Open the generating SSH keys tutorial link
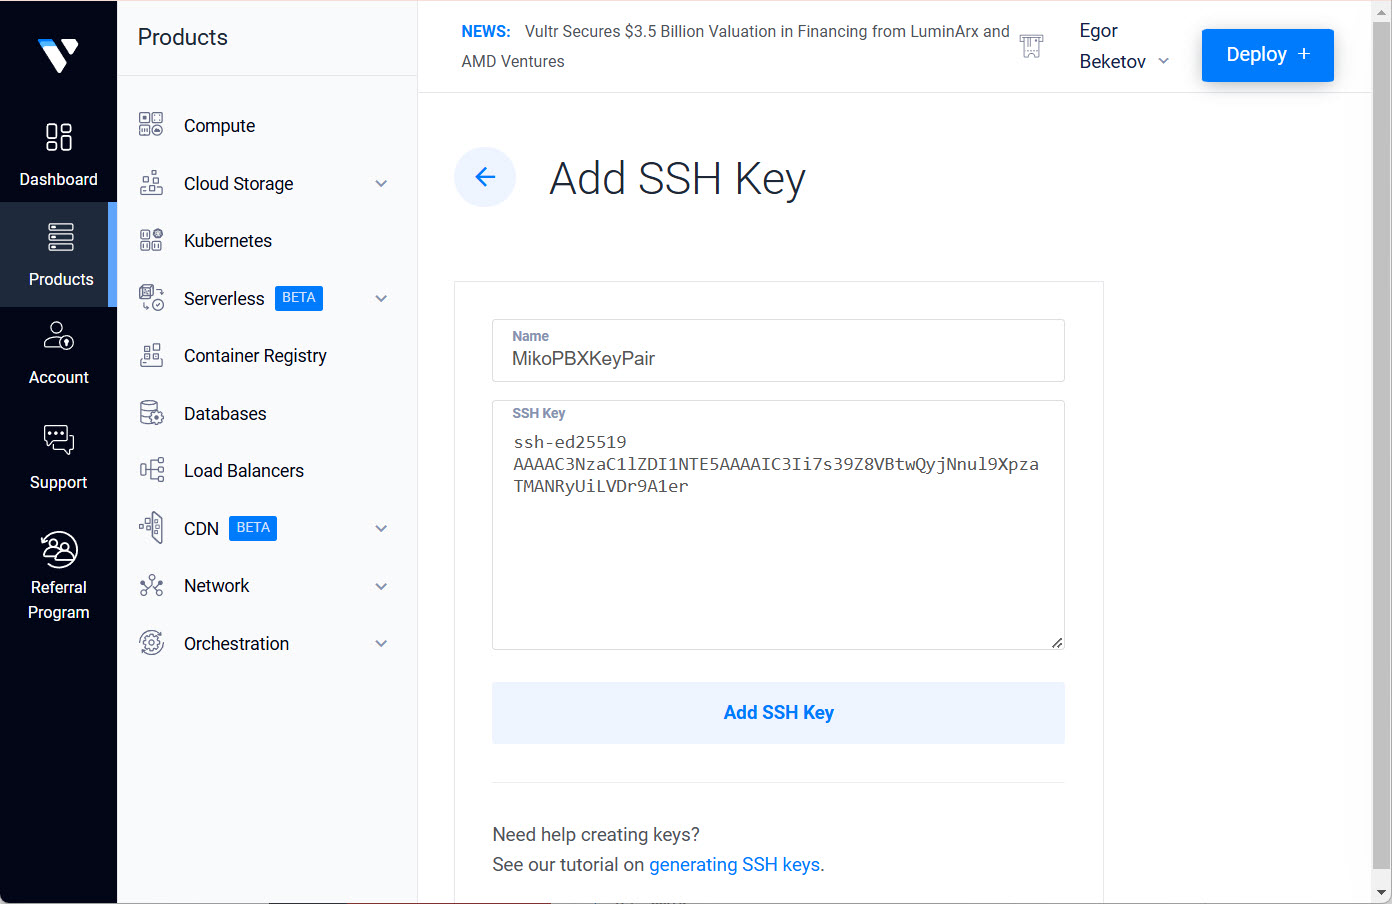 pyautogui.click(x=736, y=865)
